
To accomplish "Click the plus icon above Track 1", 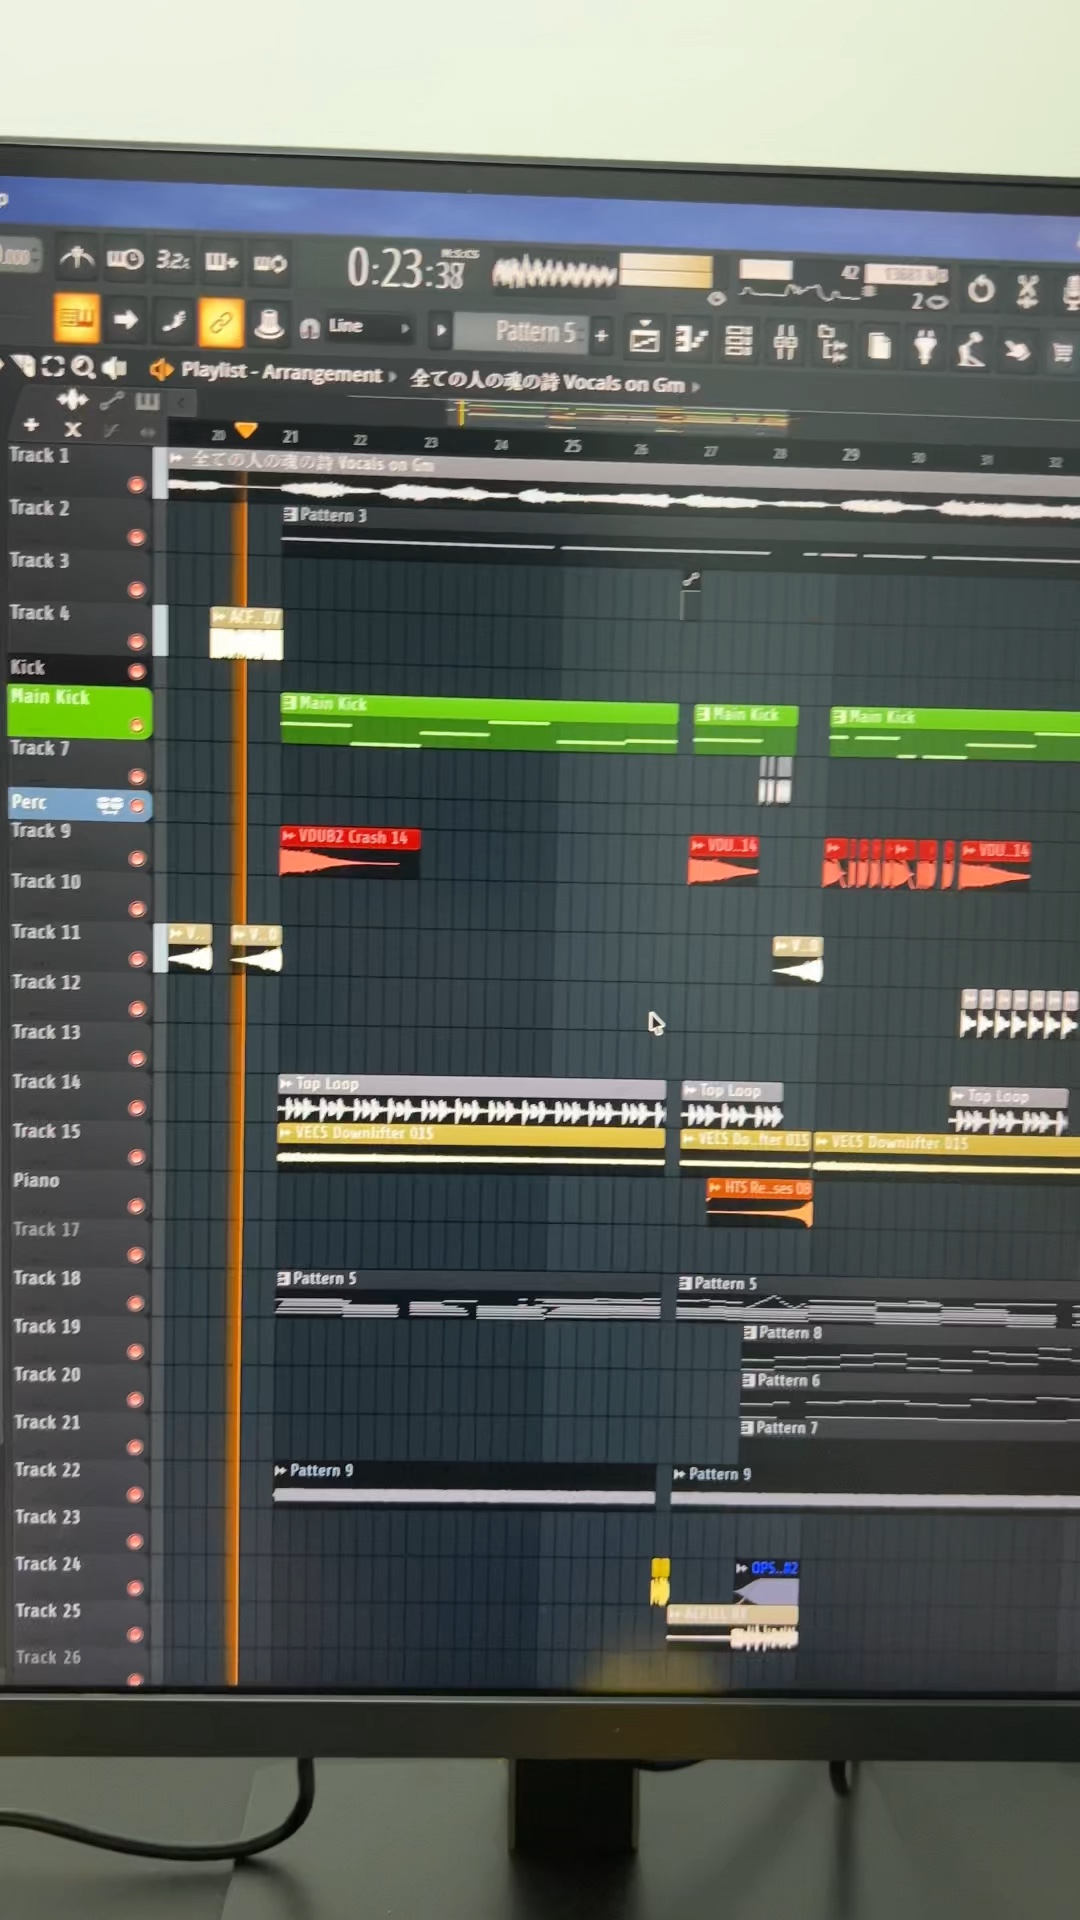I will coord(31,425).
